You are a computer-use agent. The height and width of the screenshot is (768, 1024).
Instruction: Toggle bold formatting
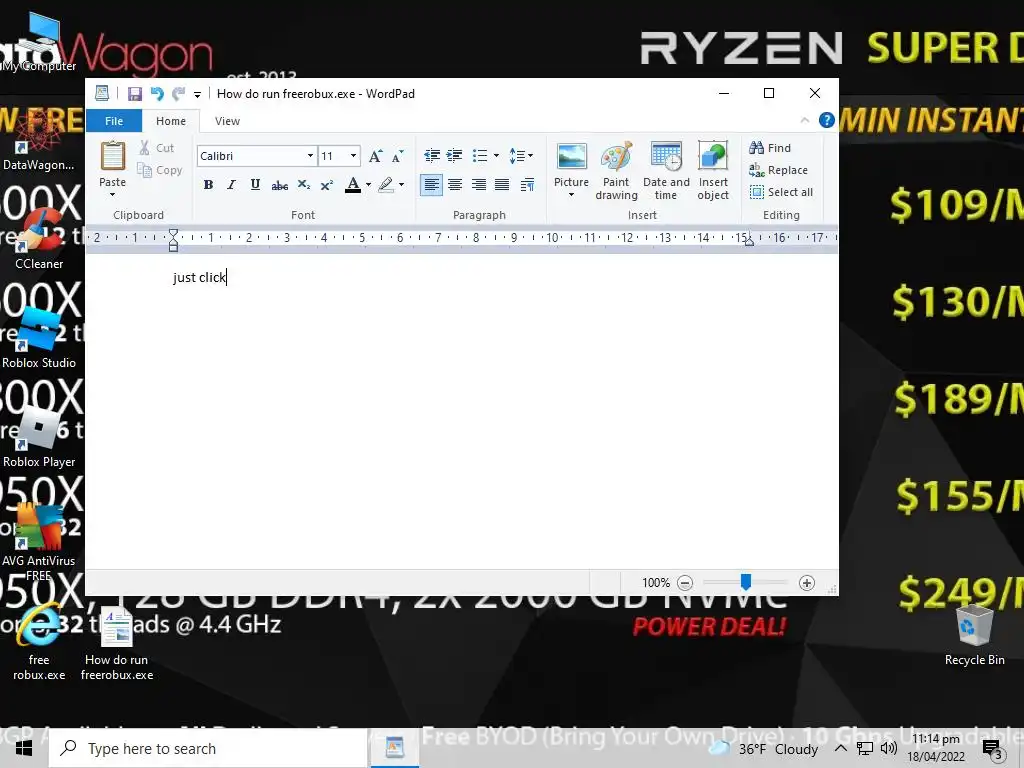click(208, 185)
